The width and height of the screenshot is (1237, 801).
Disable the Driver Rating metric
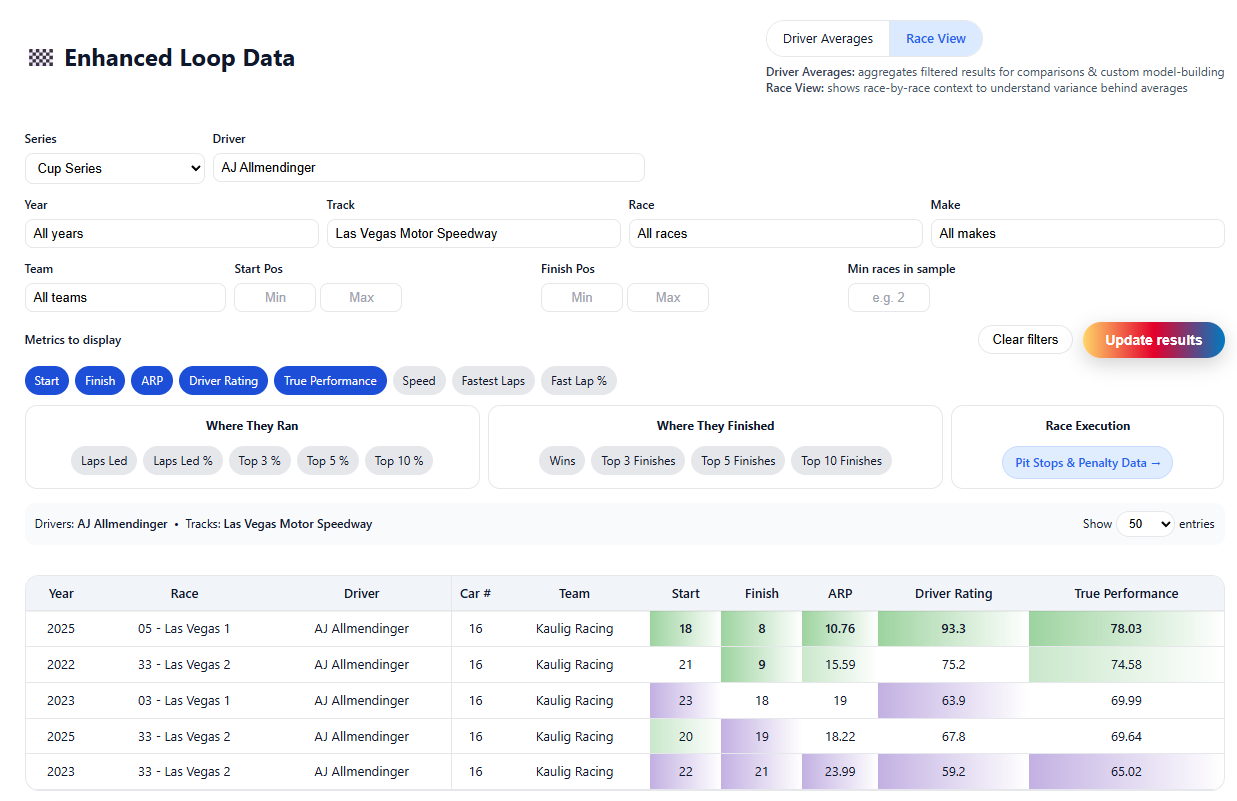point(223,381)
